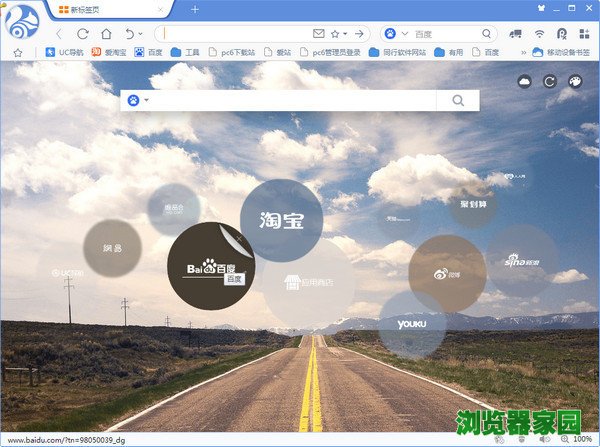This screenshot has height=447, width=600.
Task: Open the 唯品会 bubble
Action: (174, 209)
